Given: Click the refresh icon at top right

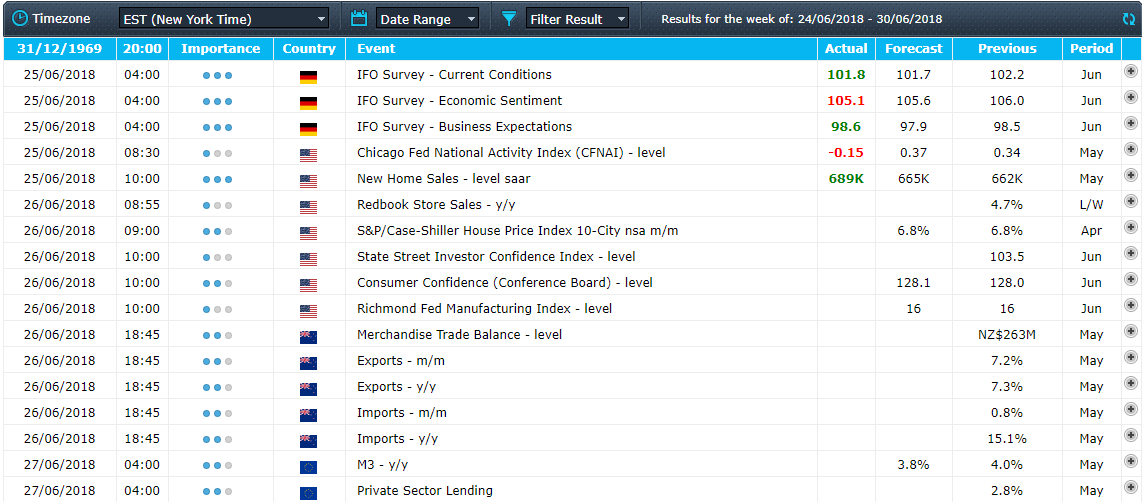Looking at the screenshot, I should click(1129, 19).
